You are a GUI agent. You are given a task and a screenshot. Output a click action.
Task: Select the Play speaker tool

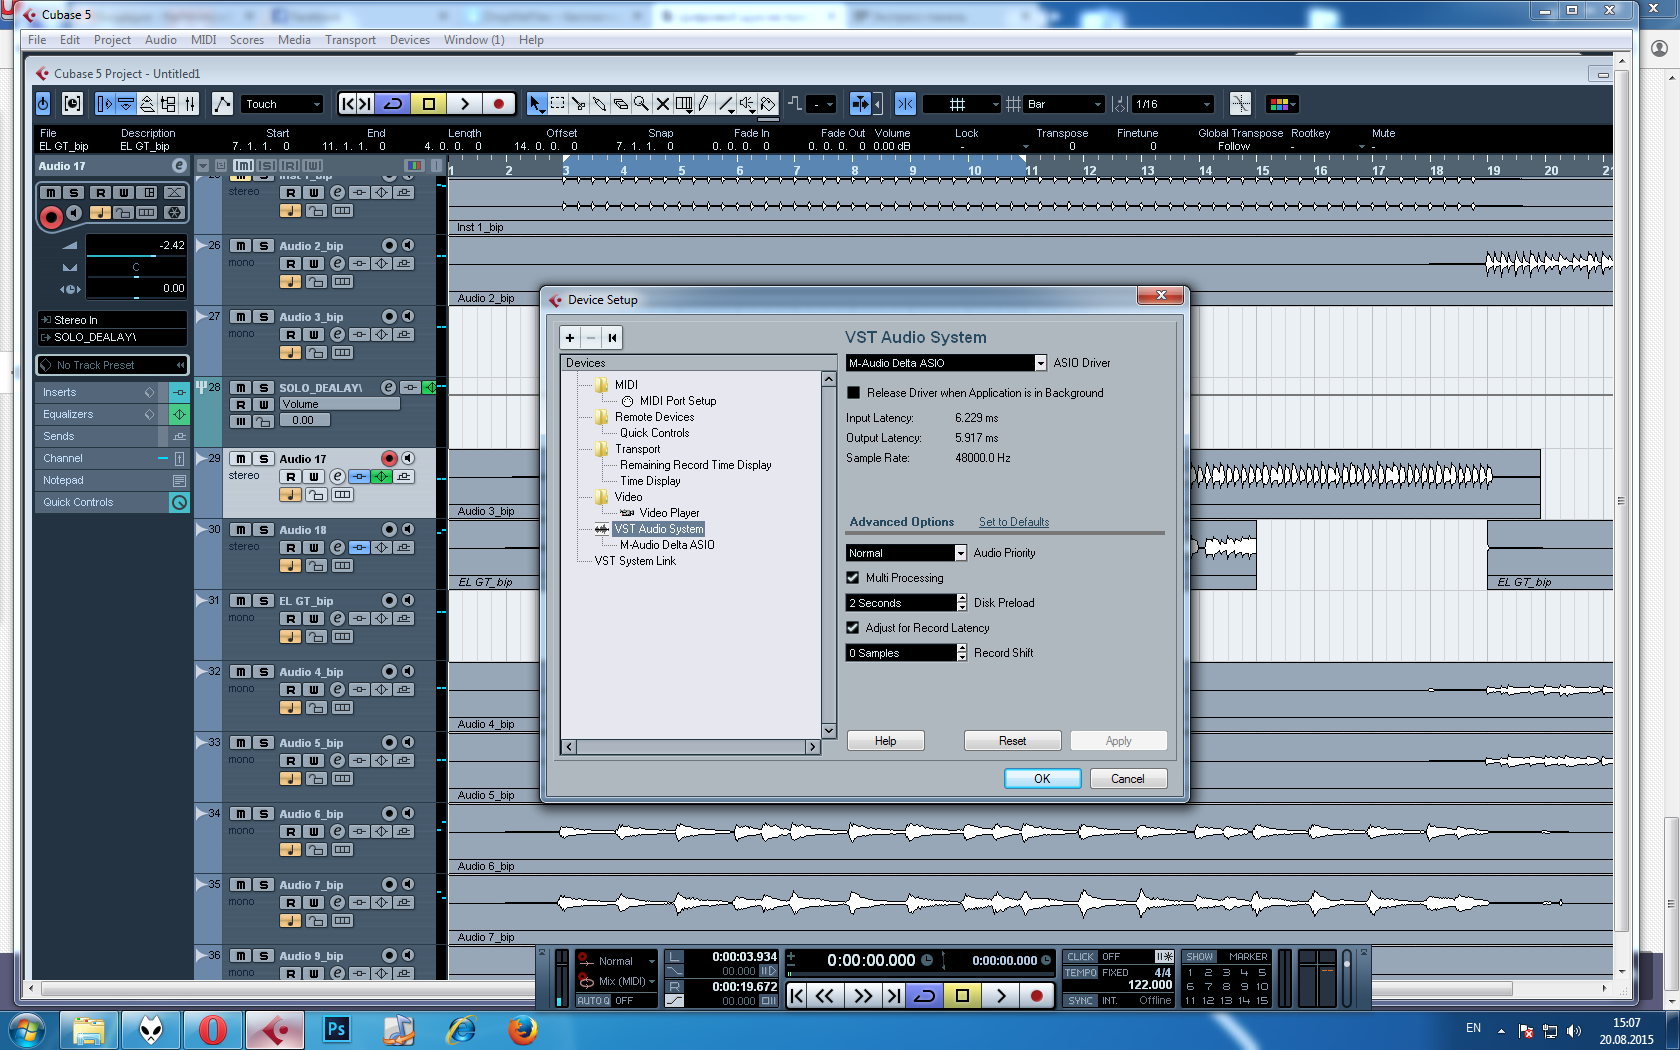click(x=746, y=103)
